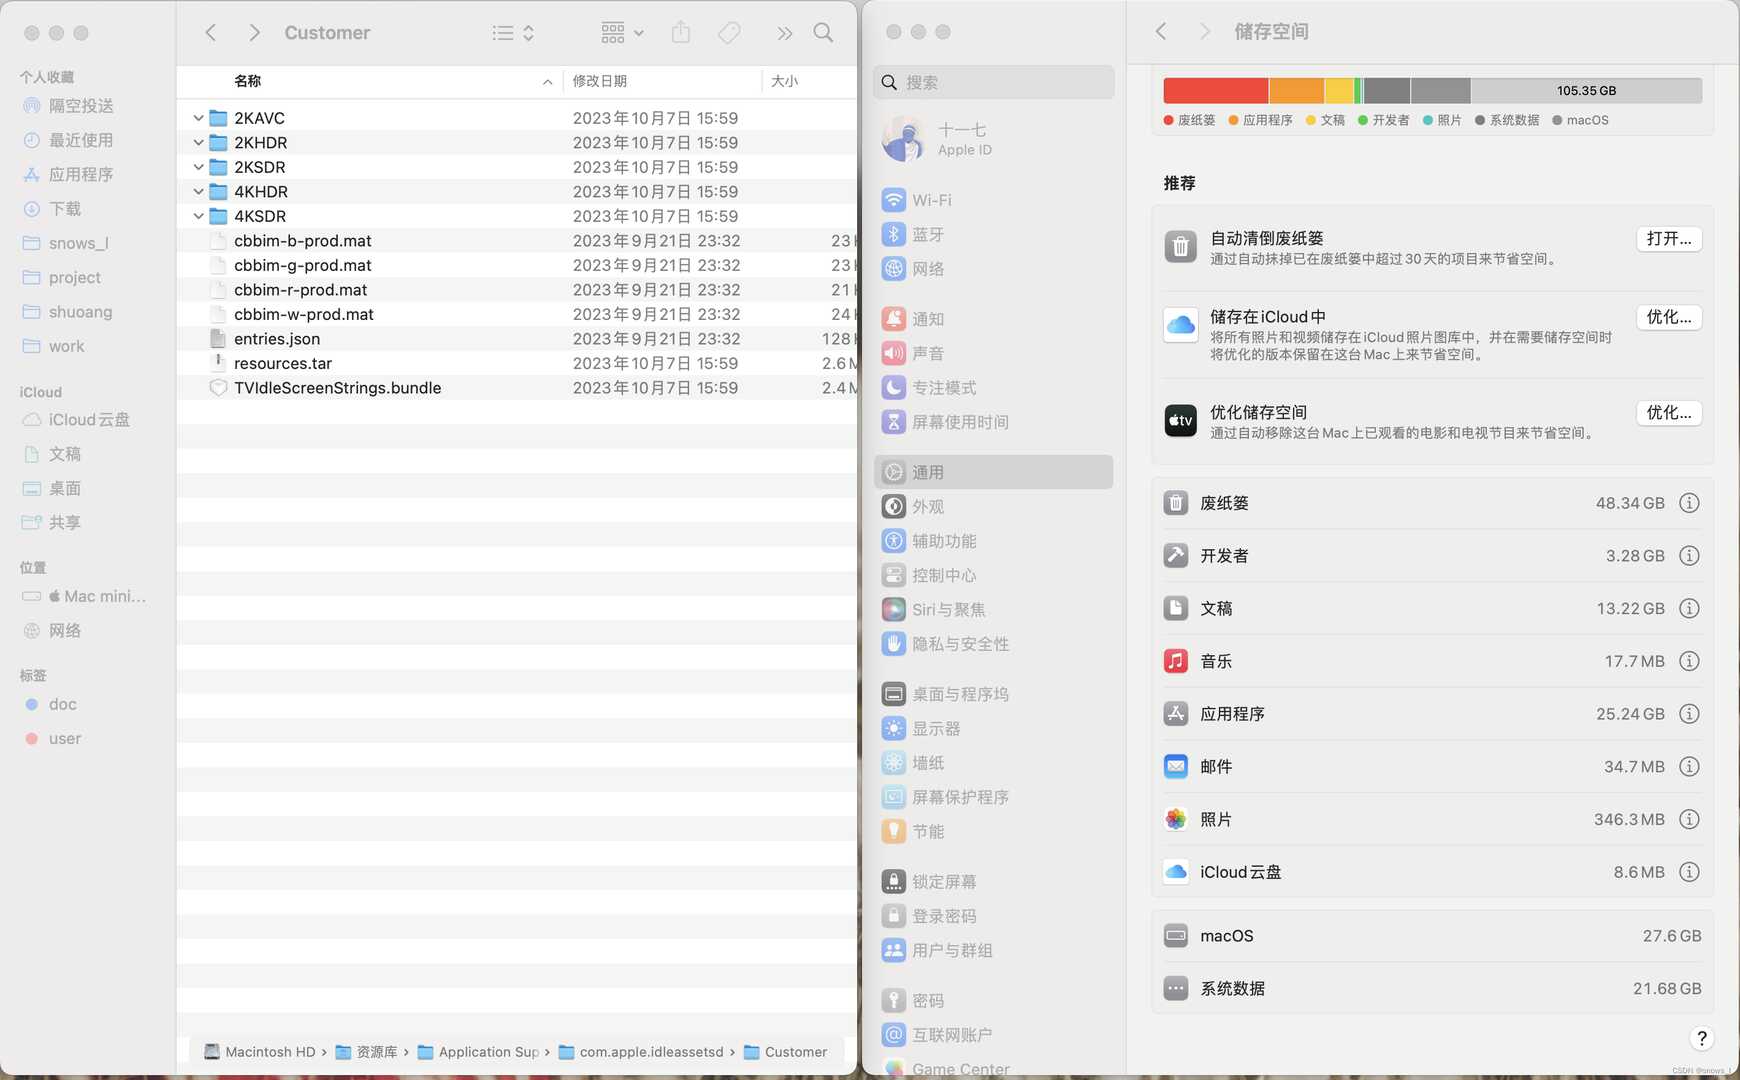Toggle the 2KSDR folder disclosure arrow

point(198,167)
